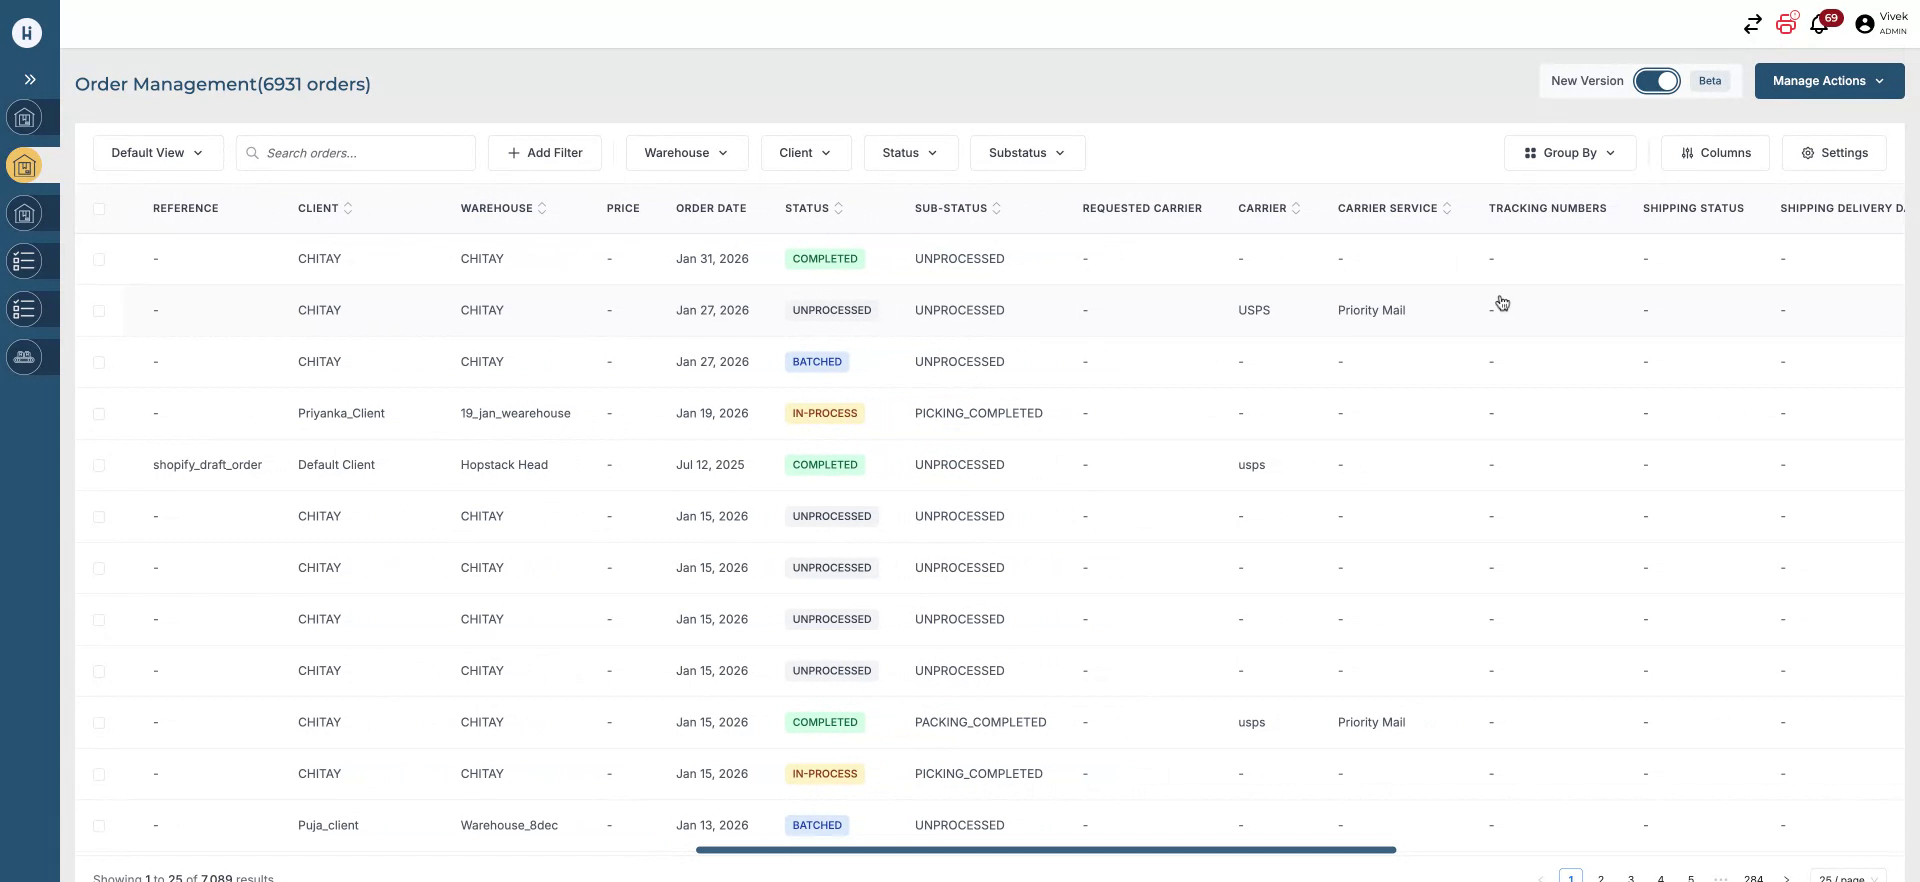
Task: Expand the Group By dropdown
Action: click(1569, 153)
